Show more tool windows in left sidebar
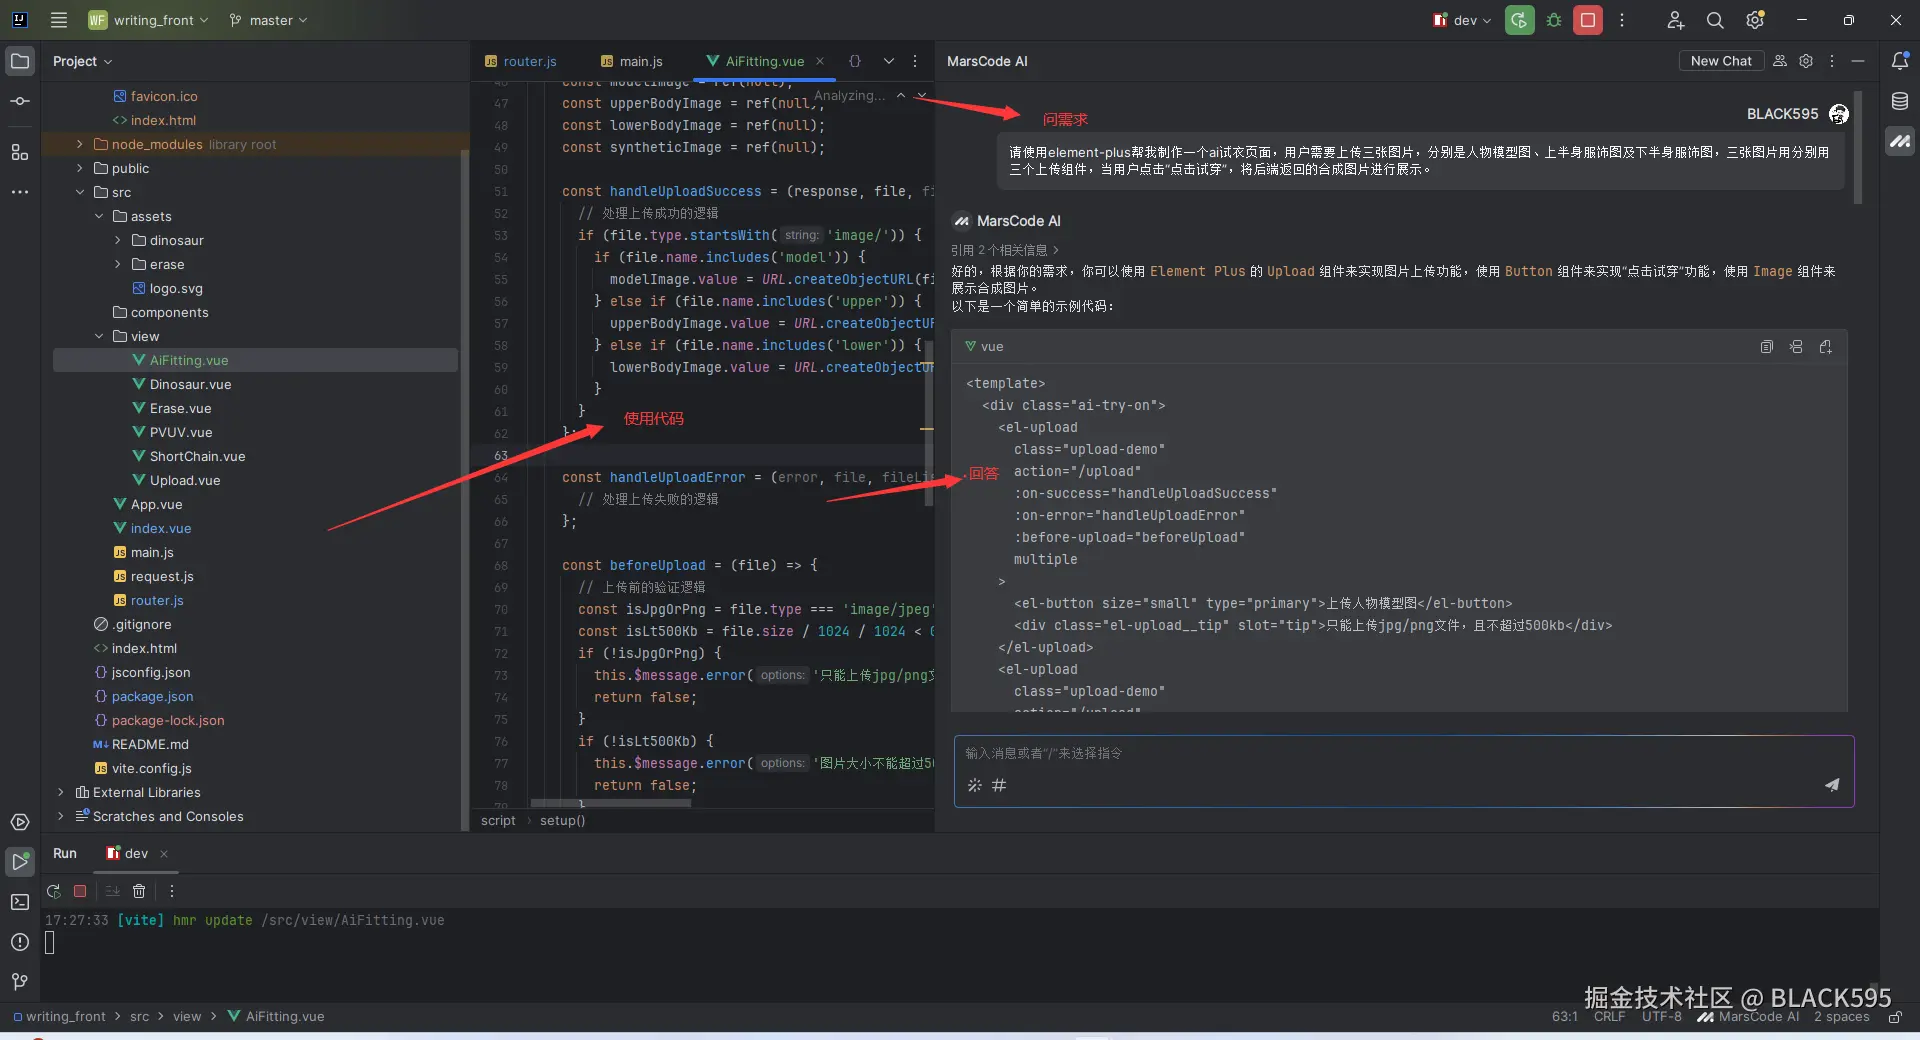Viewport: 1920px width, 1040px height. tap(20, 192)
